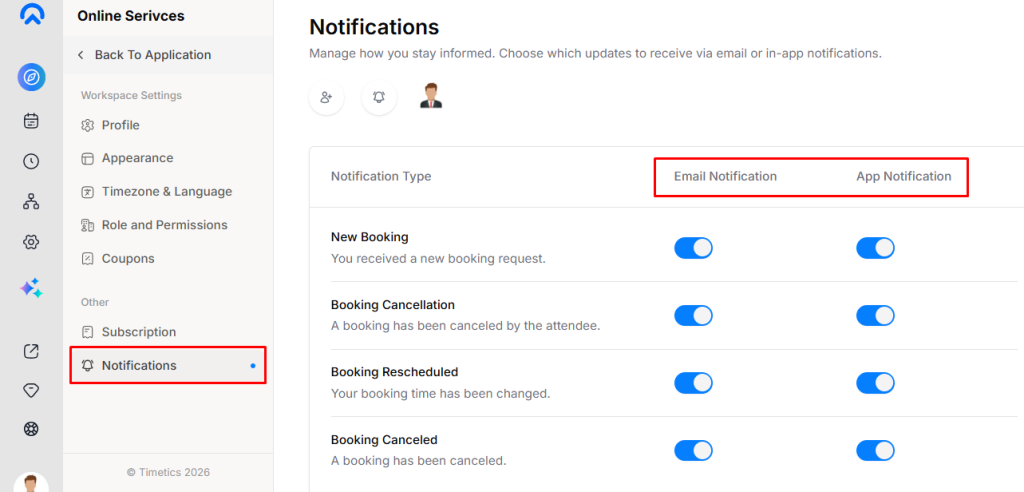Click the gear settings icon in the rail
This screenshot has height=492, width=1024.
(x=31, y=242)
